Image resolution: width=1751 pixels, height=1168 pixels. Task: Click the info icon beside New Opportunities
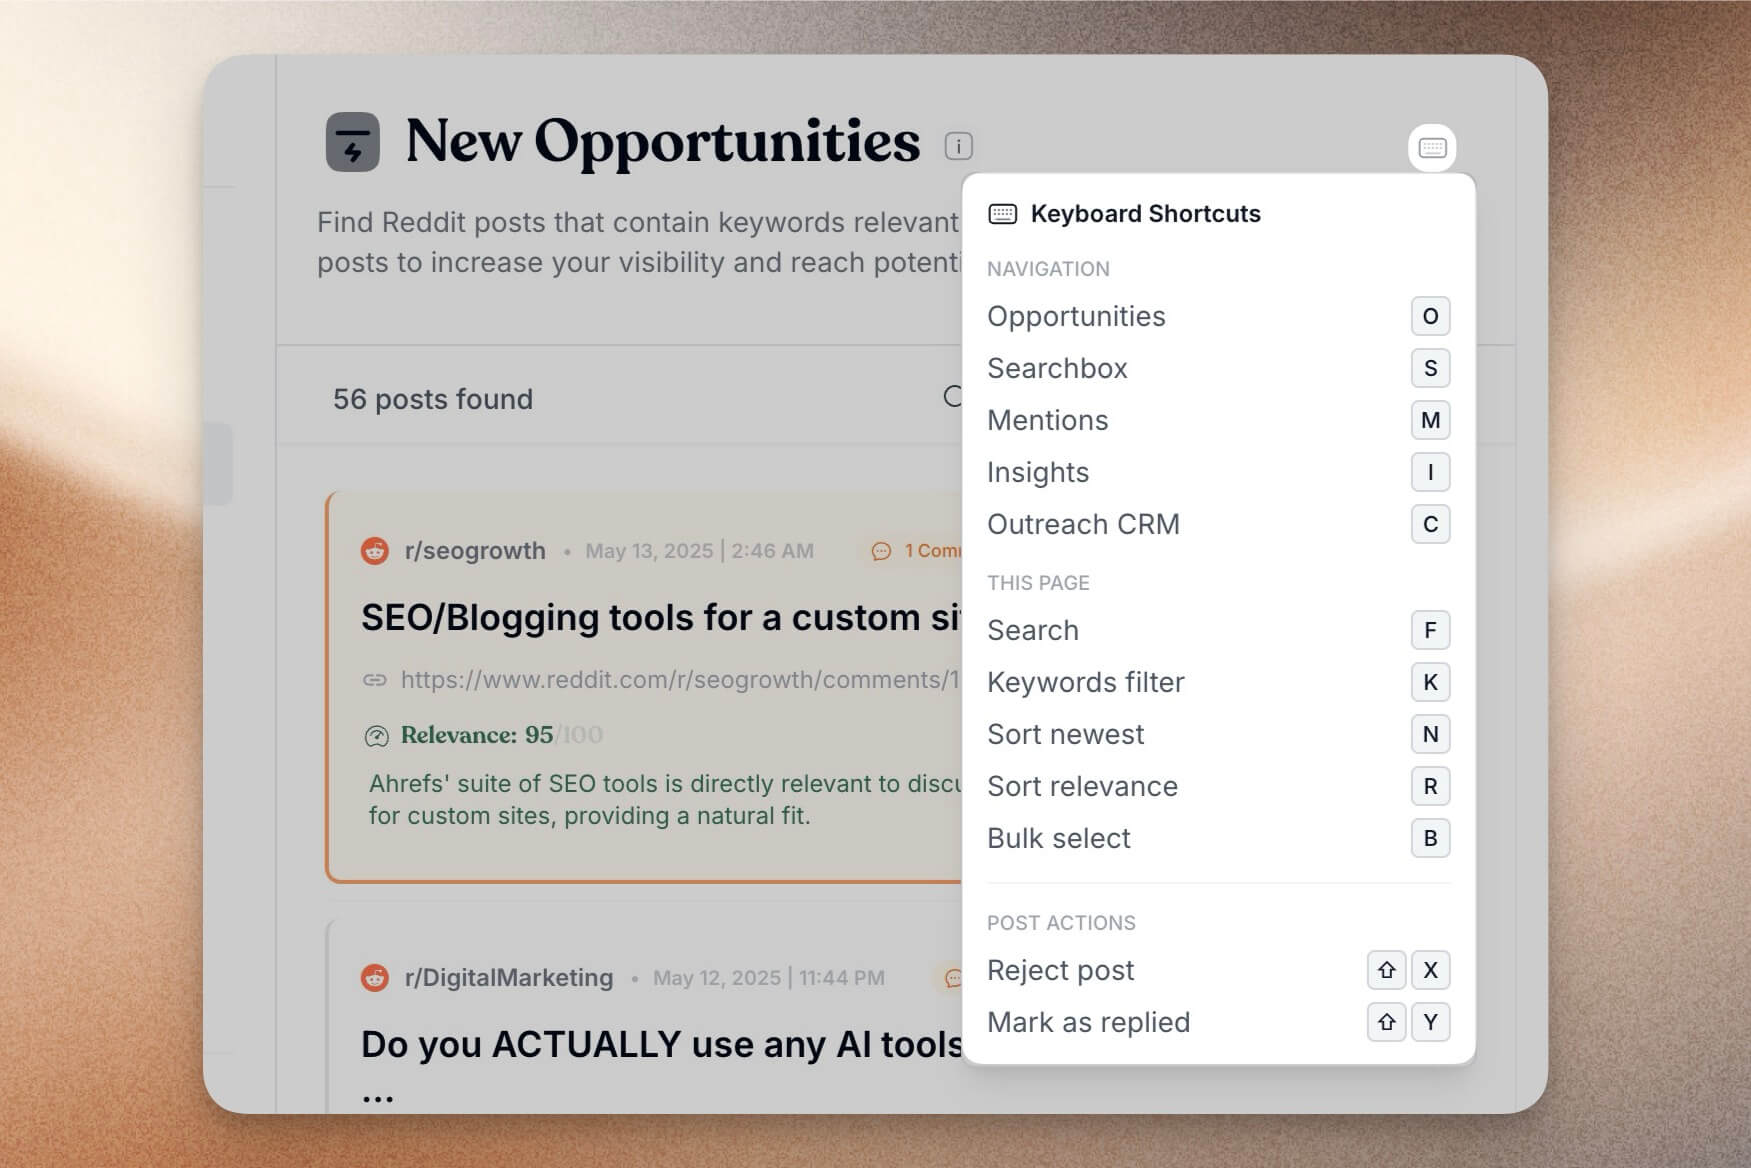pyautogui.click(x=958, y=146)
